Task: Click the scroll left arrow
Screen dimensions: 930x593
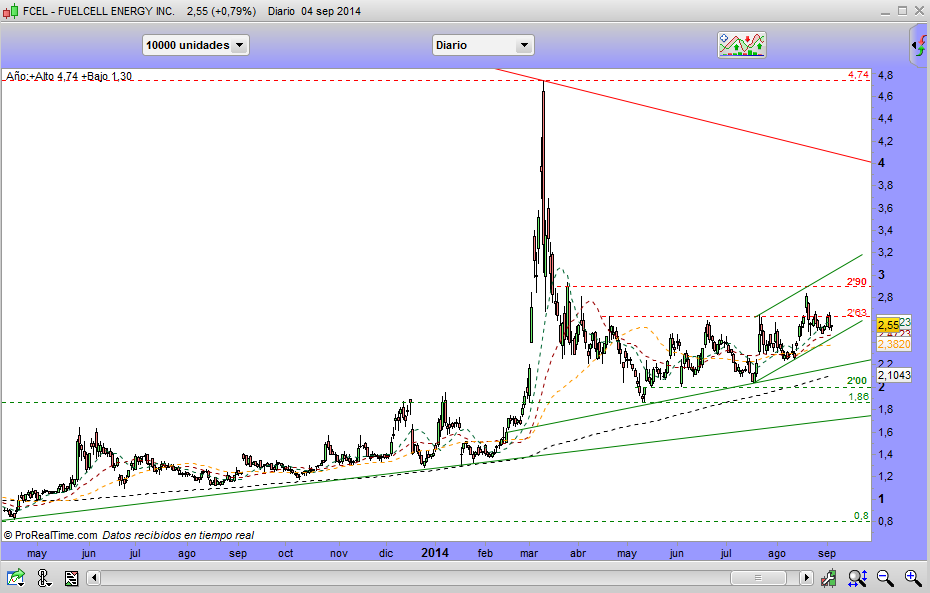Action: pos(94,578)
